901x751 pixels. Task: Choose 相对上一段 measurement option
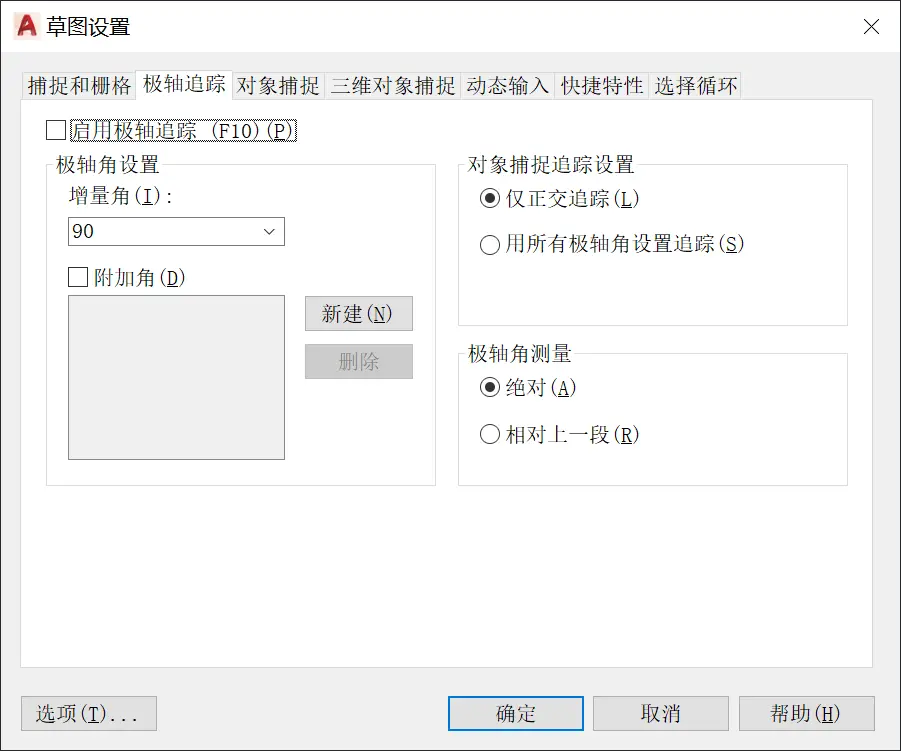490,434
